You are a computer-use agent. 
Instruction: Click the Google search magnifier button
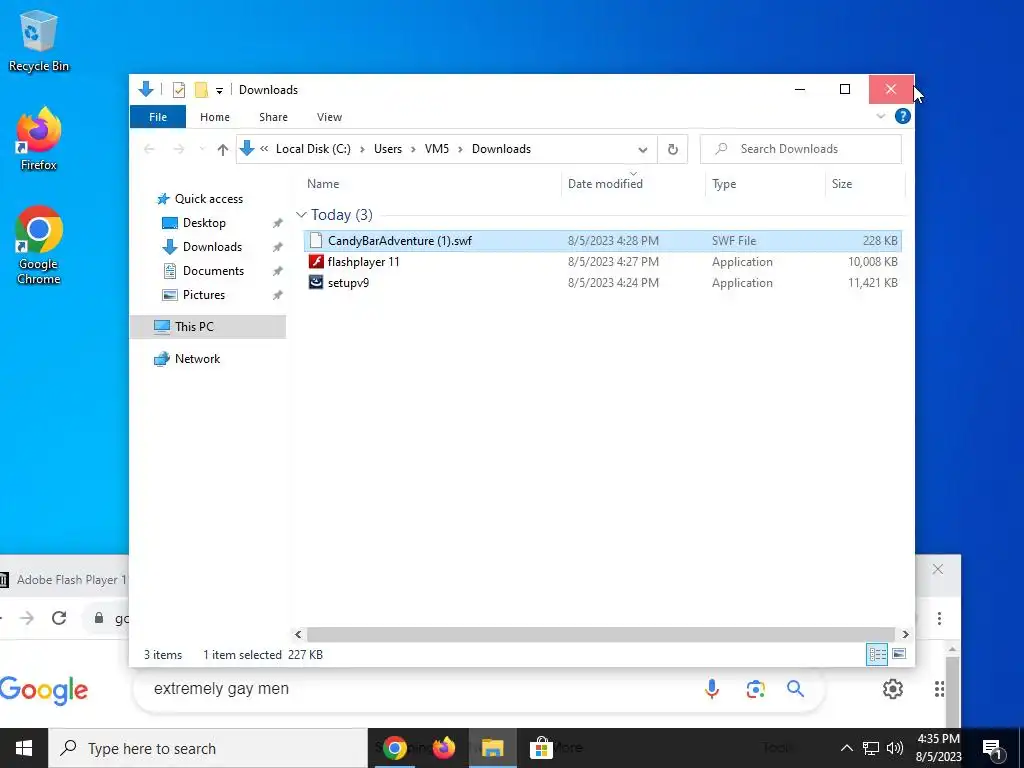[x=795, y=689]
